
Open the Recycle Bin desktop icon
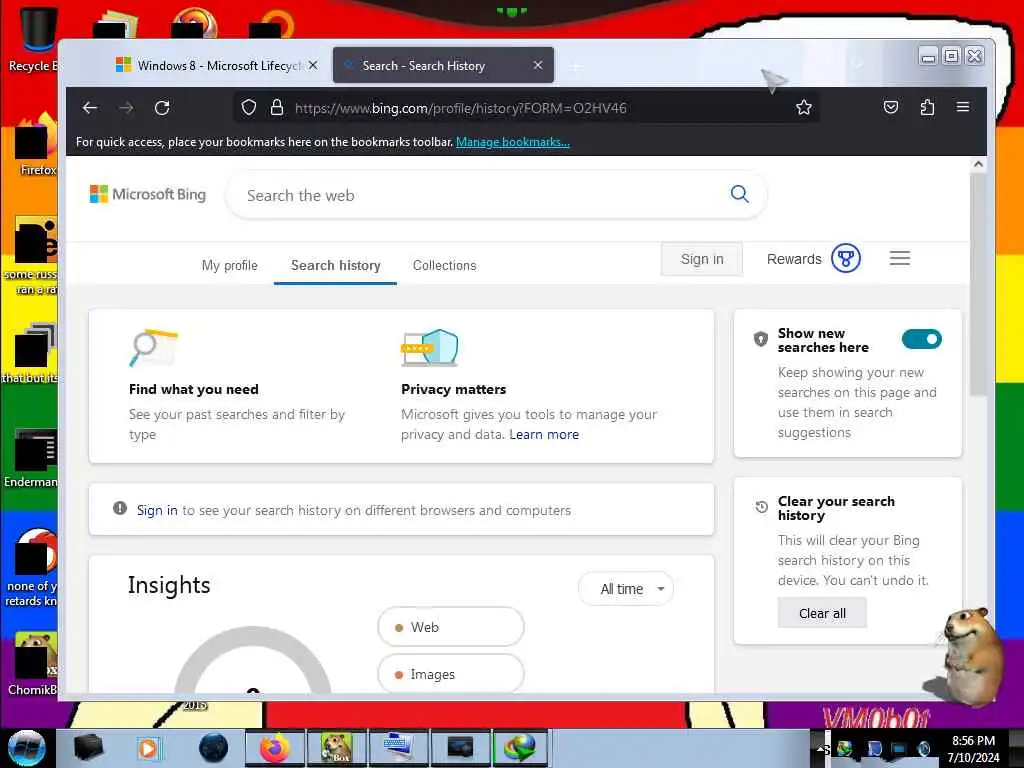pos(38,39)
